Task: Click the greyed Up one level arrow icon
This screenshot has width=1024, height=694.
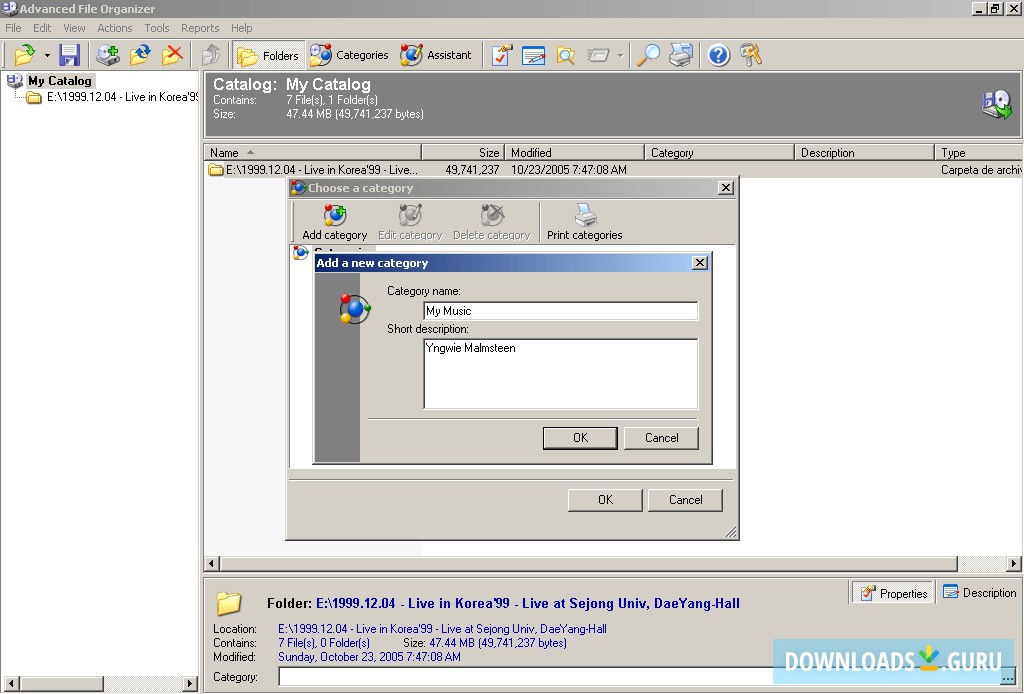Action: pos(210,55)
